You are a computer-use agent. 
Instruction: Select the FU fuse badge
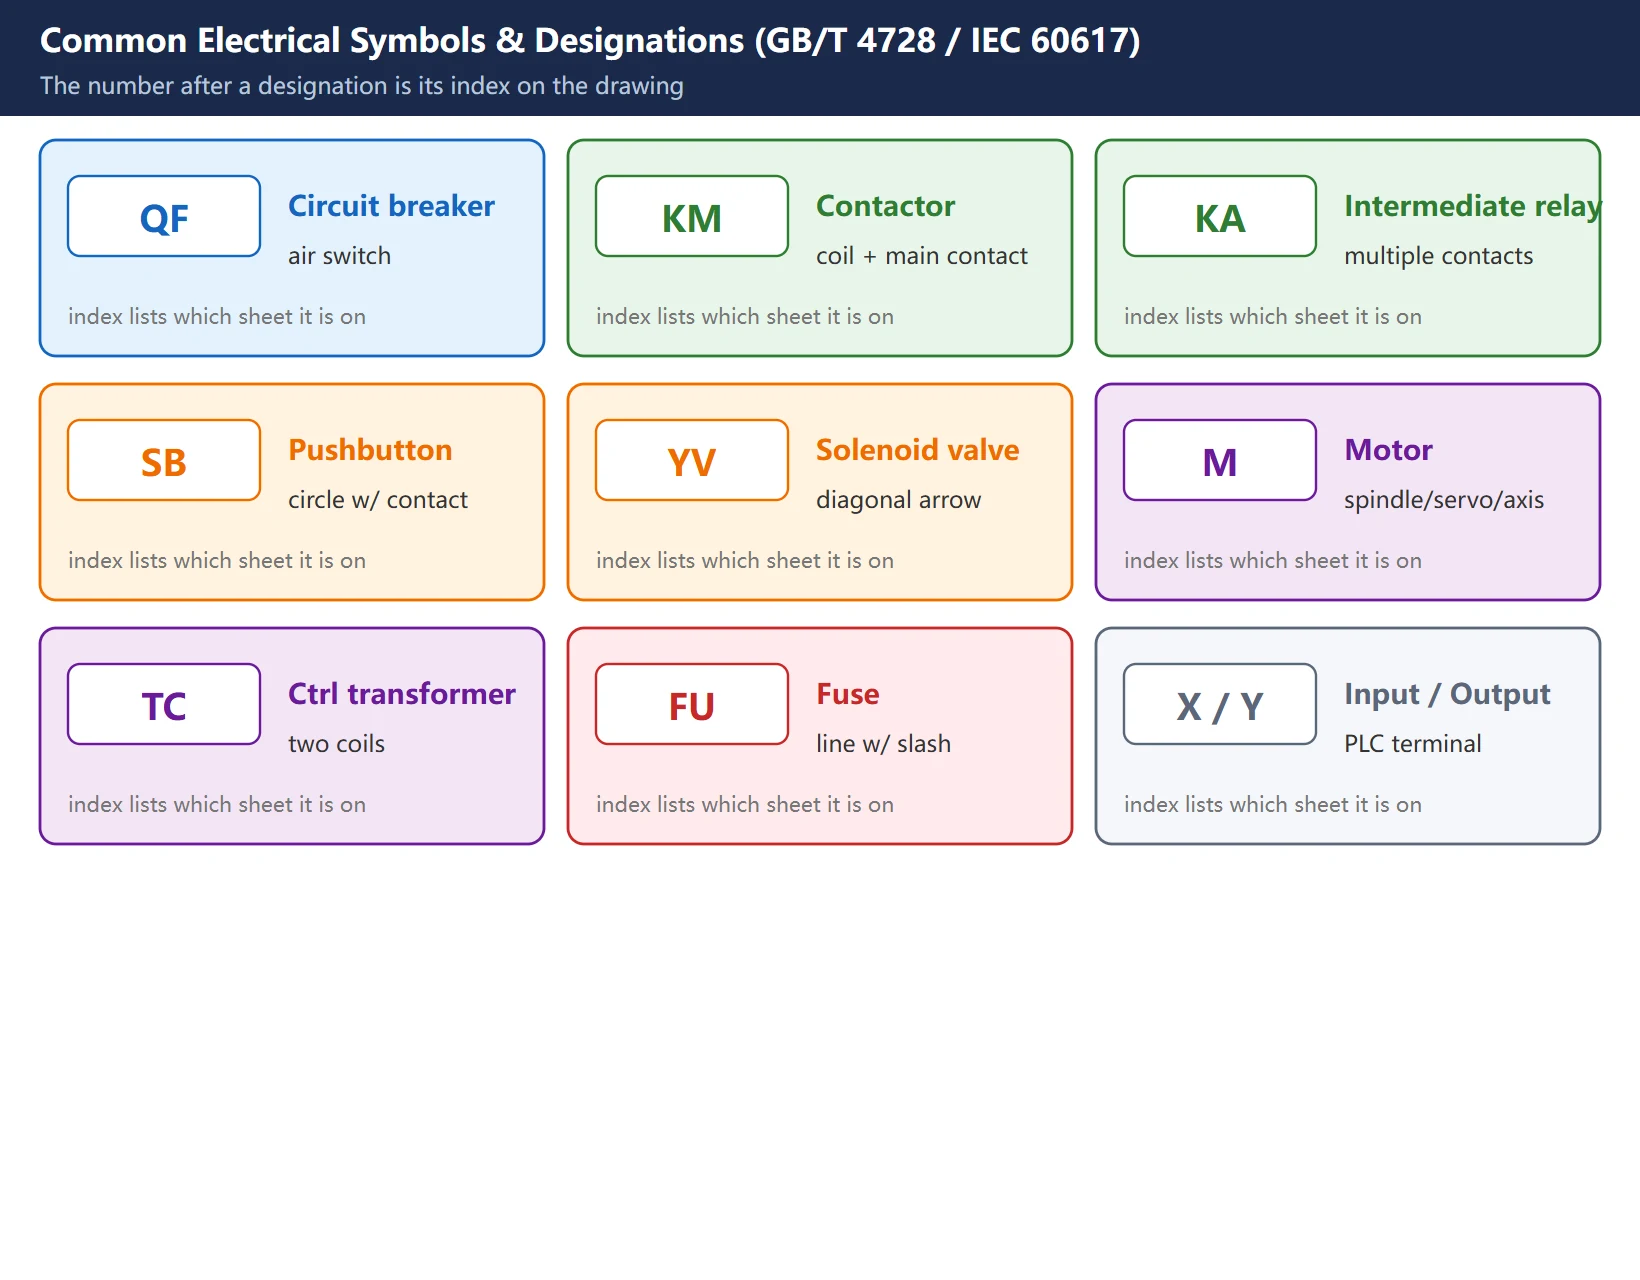click(692, 704)
